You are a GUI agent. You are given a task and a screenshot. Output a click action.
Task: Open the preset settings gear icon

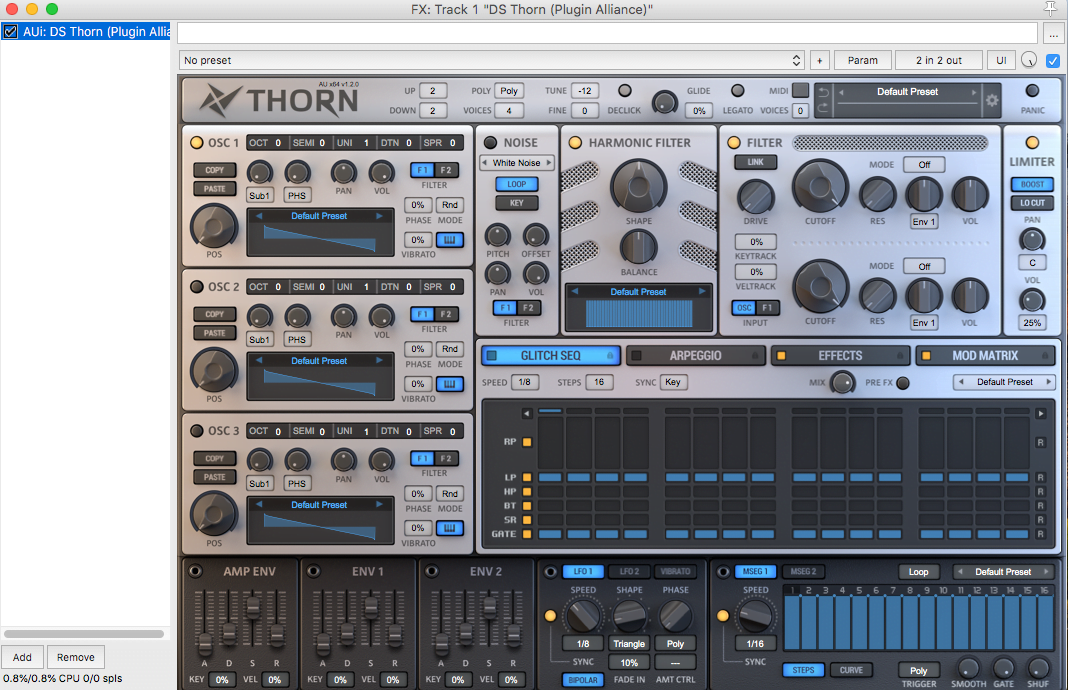[992, 100]
